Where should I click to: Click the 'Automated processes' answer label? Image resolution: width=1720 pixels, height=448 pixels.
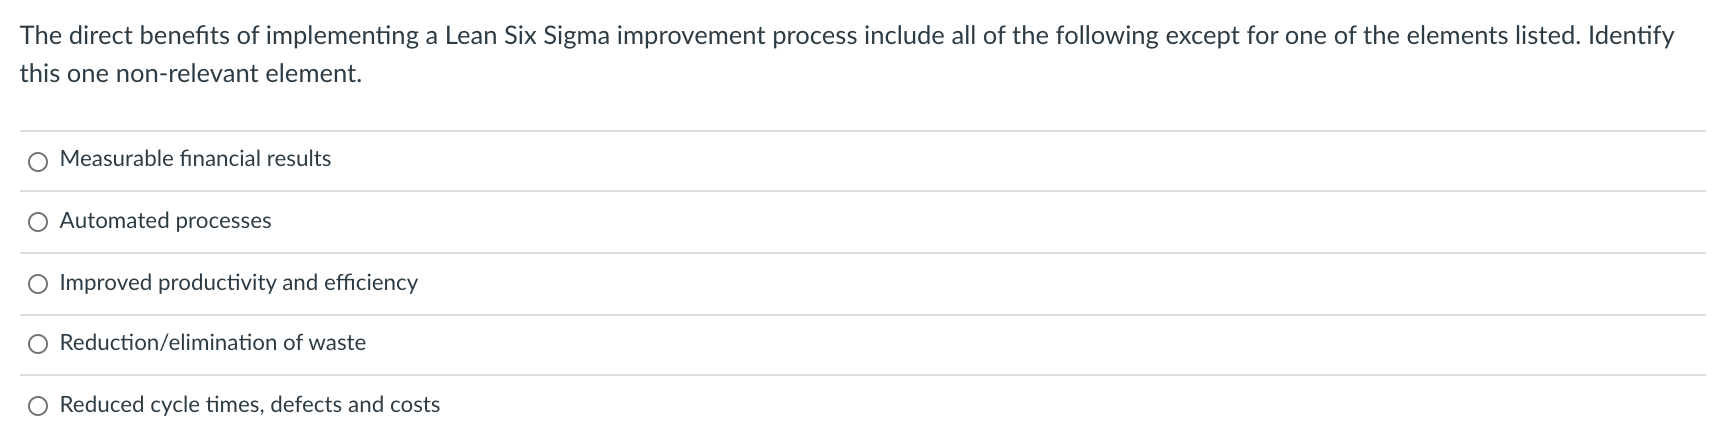(165, 221)
